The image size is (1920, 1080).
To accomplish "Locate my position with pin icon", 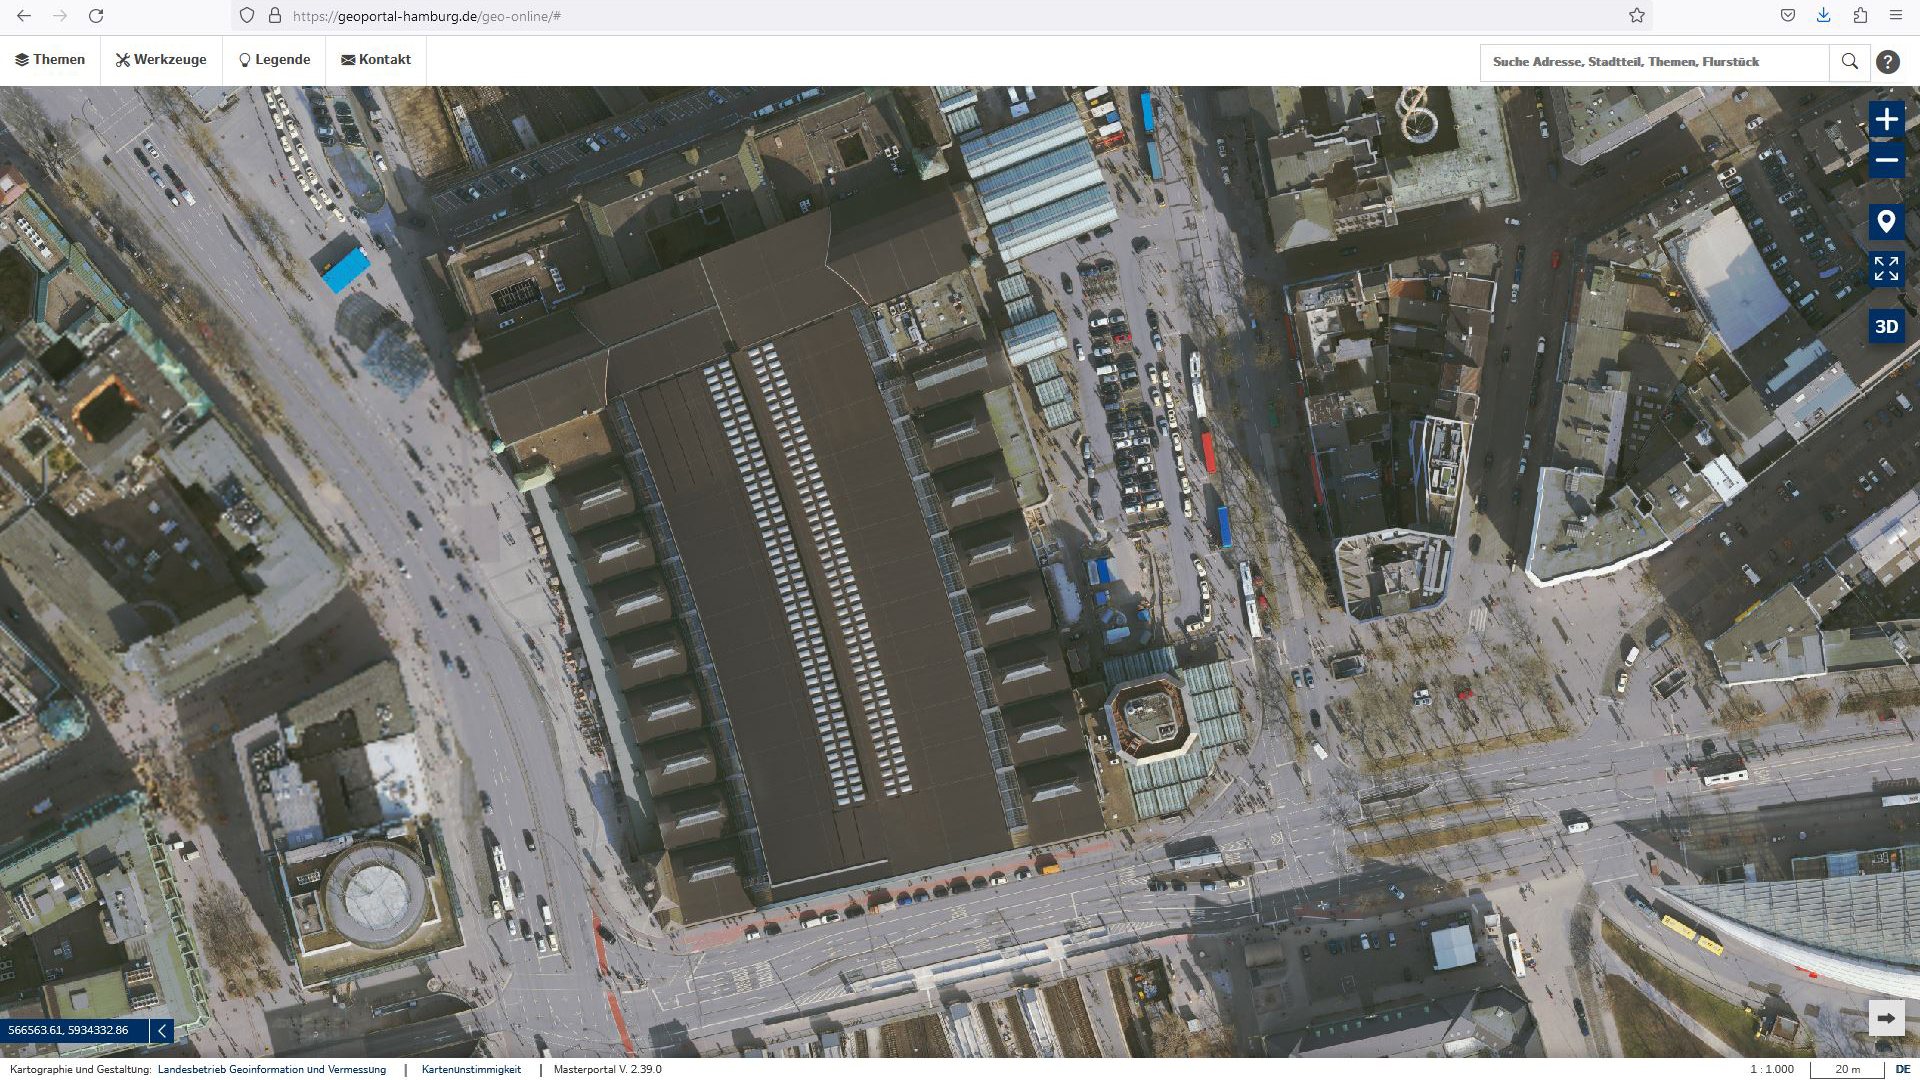I will [1886, 222].
